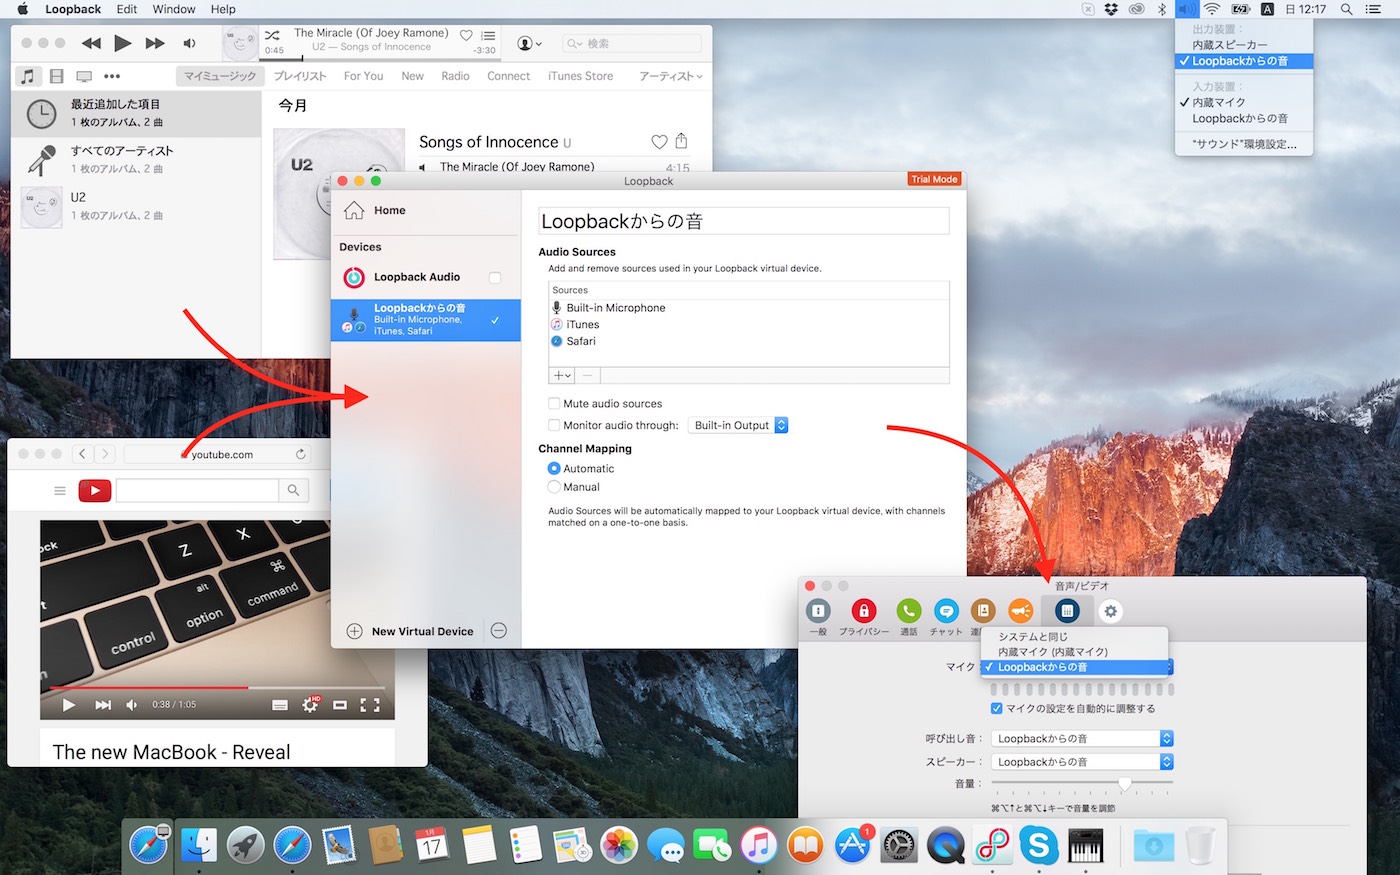Image resolution: width=1400 pixels, height=875 pixels.
Task: Switch to the Movies library icon in iTunes
Action: tap(56, 76)
